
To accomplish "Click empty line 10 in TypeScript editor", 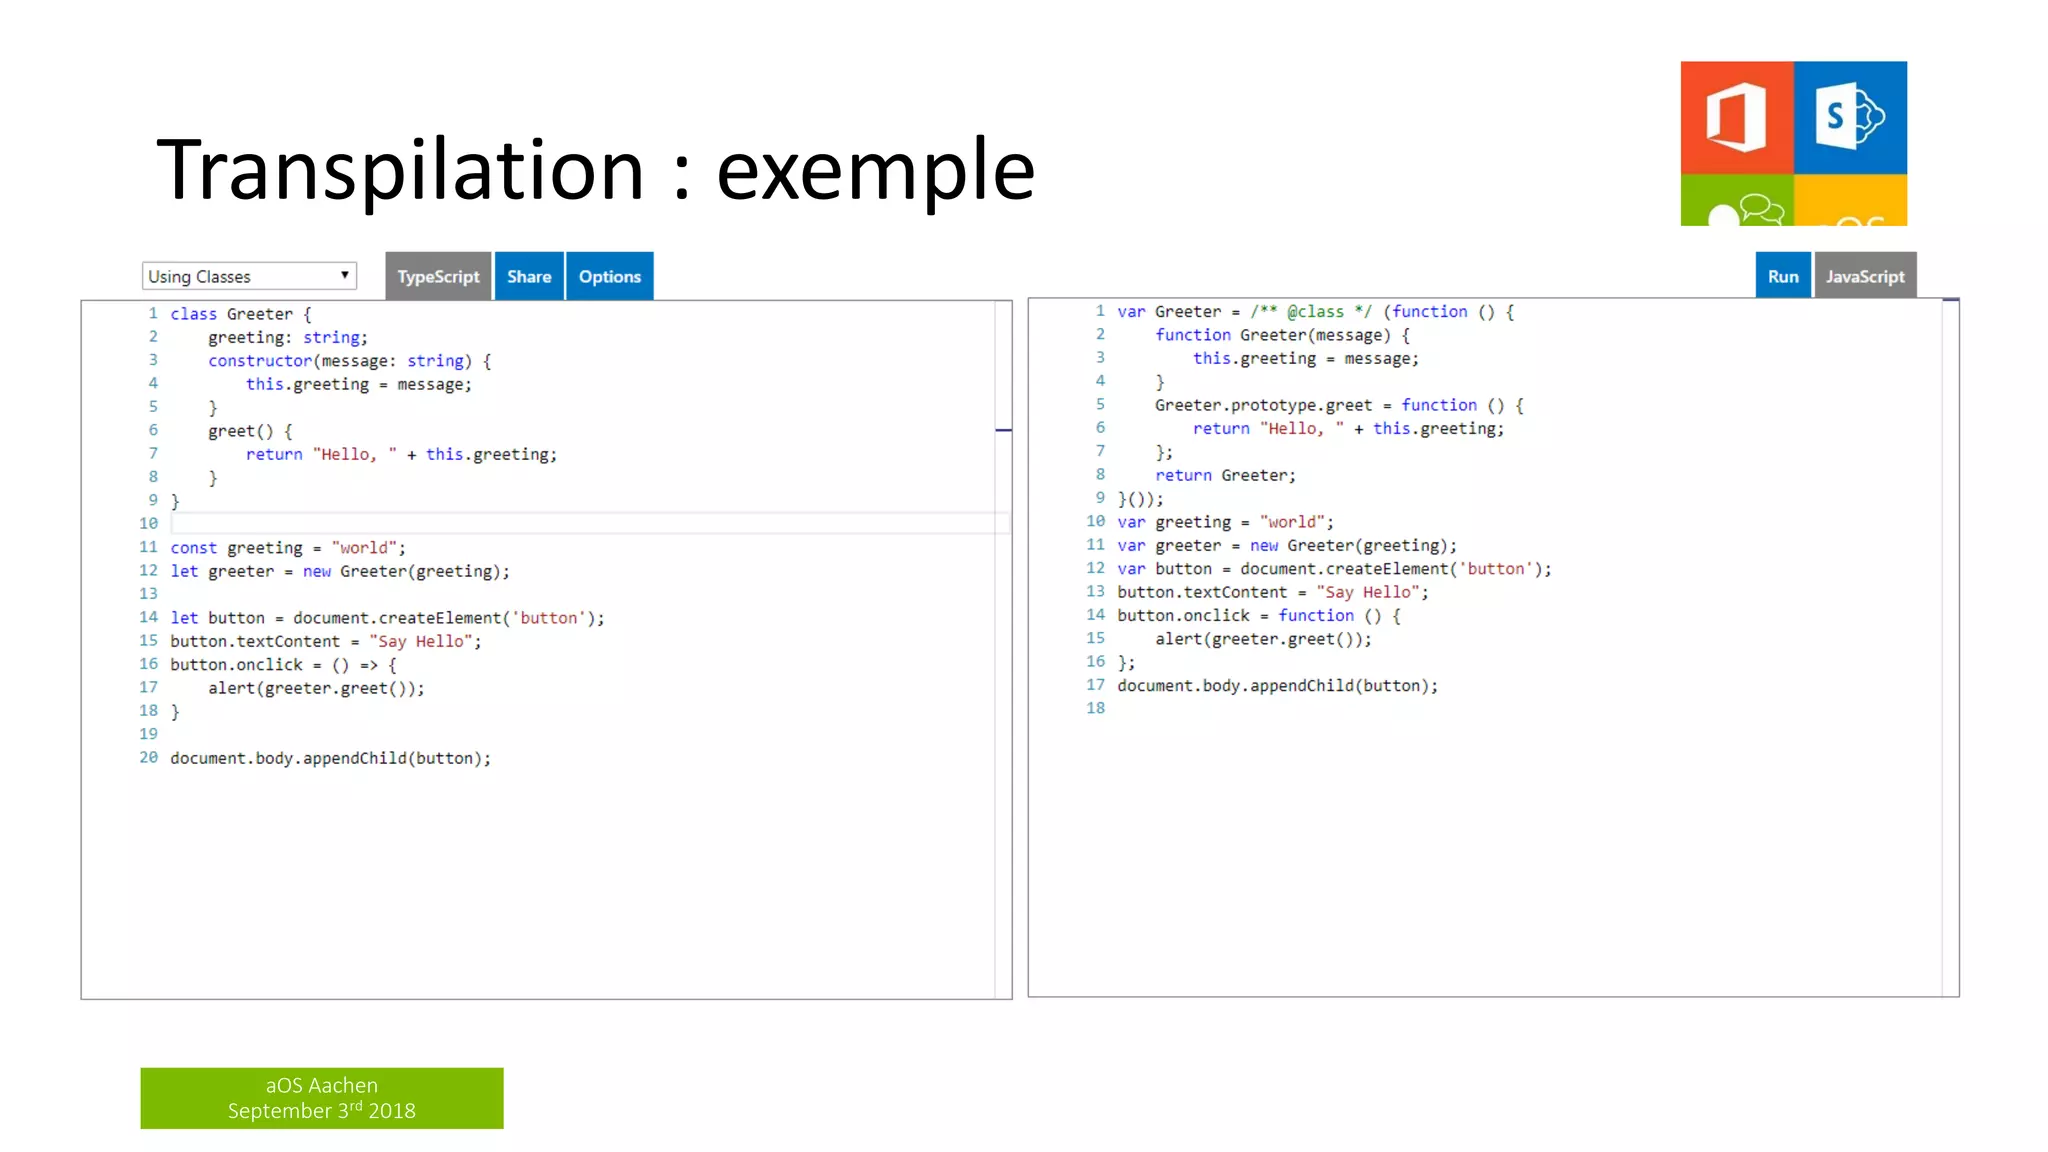I will point(580,523).
